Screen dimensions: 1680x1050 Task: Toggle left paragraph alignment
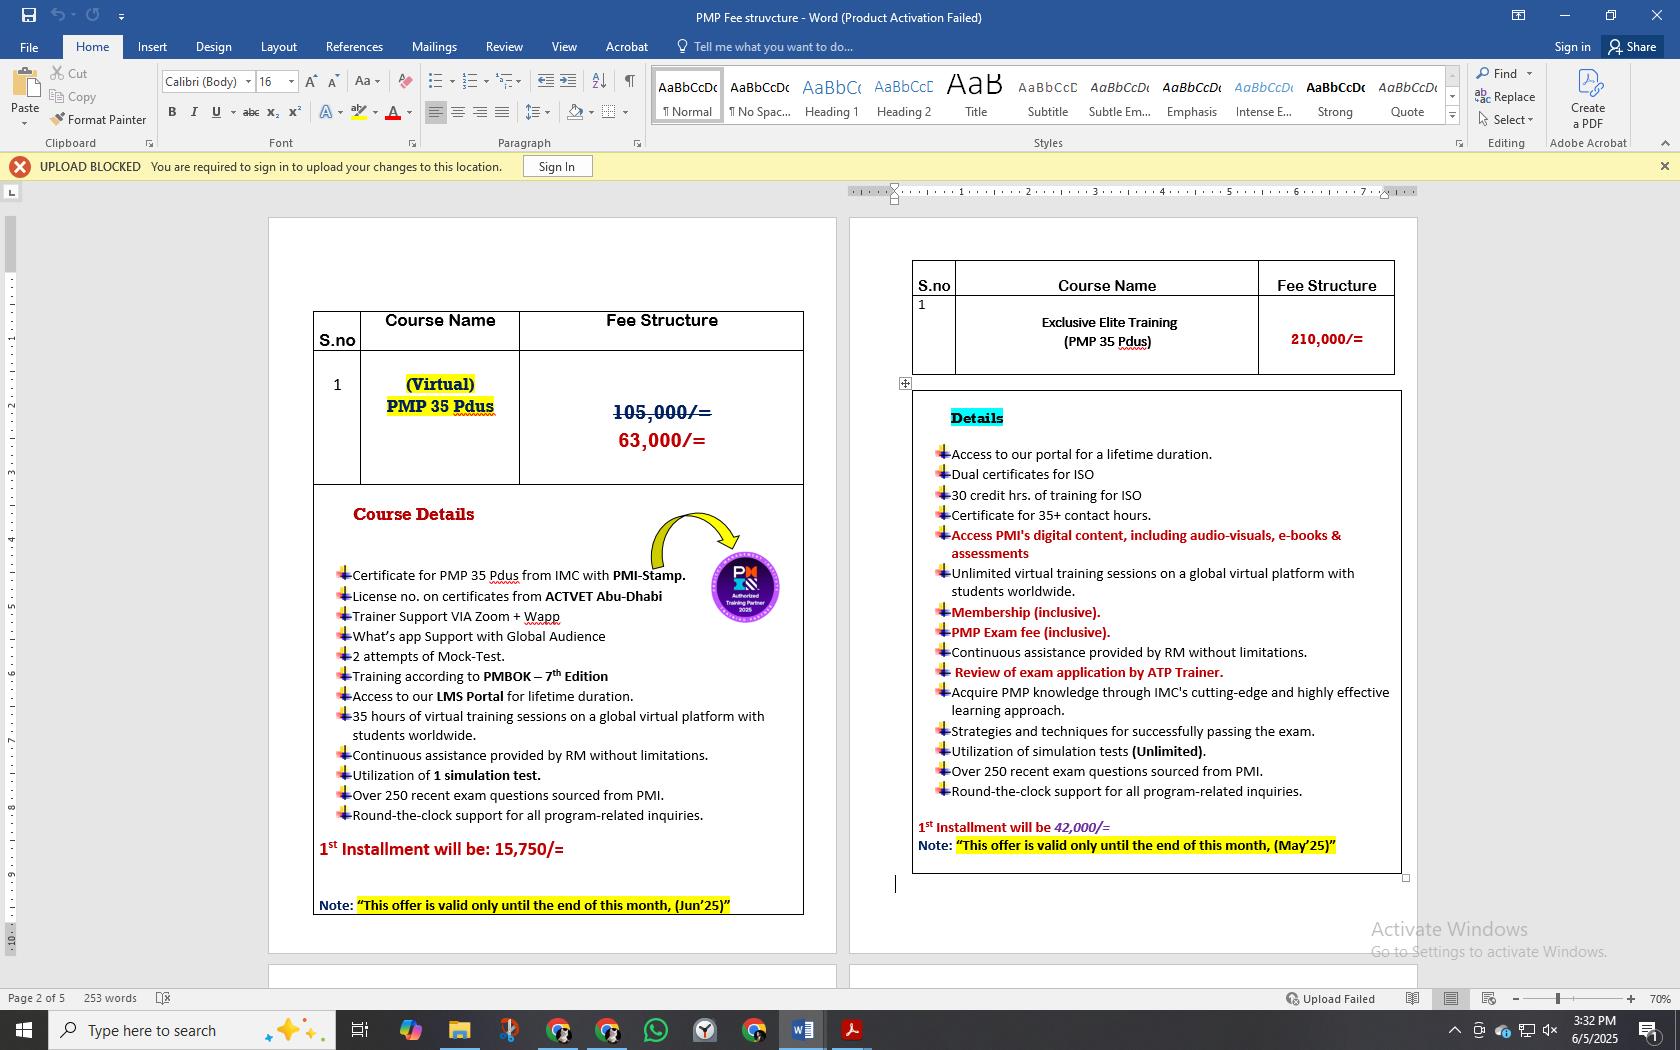435,112
